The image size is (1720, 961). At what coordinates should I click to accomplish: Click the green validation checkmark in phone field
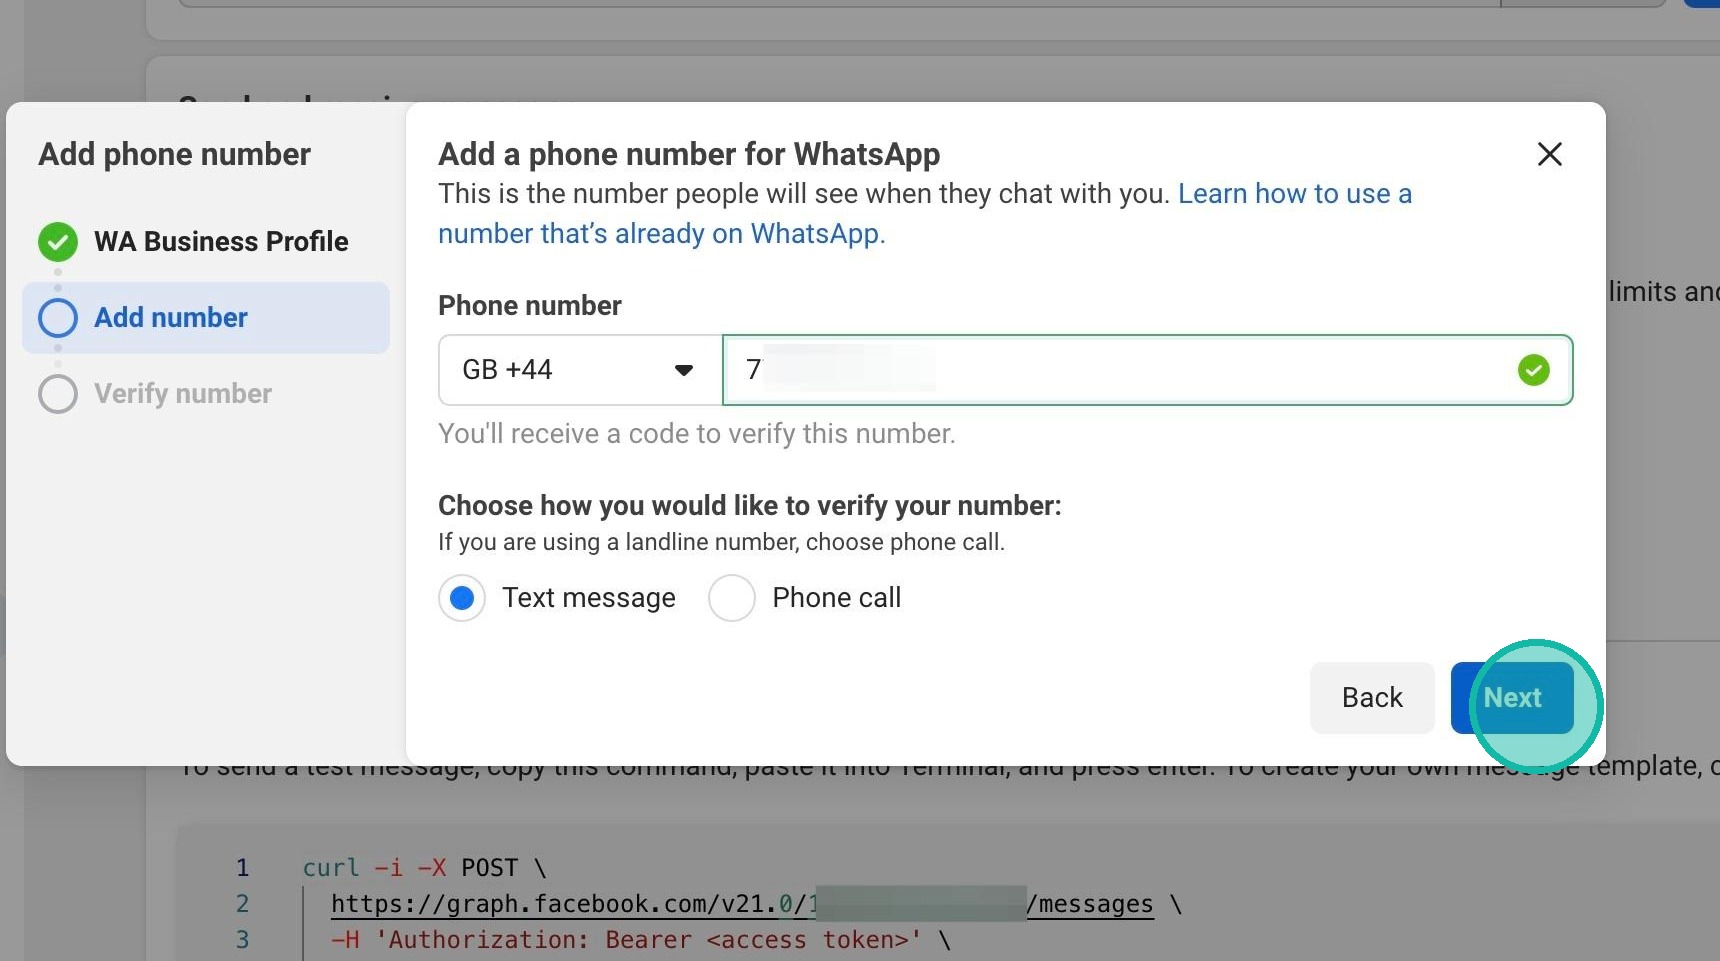(1533, 370)
